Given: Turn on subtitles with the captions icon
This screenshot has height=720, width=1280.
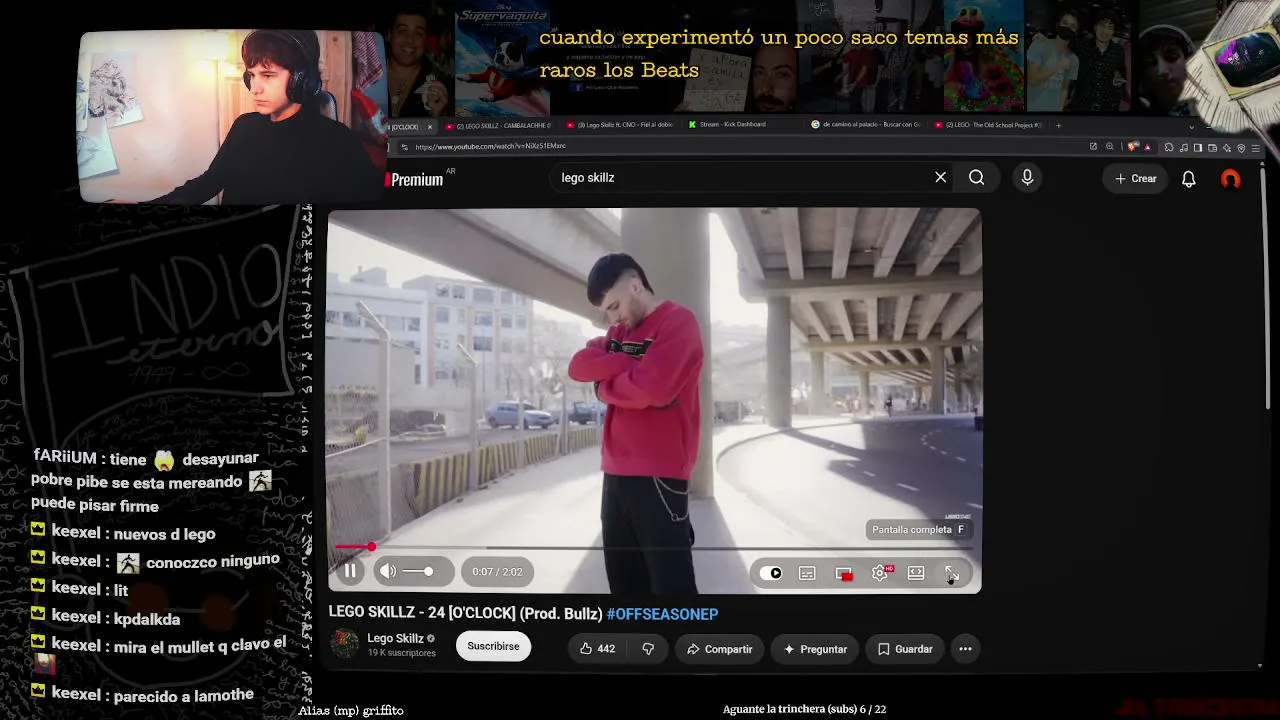Looking at the screenshot, I should tap(807, 573).
